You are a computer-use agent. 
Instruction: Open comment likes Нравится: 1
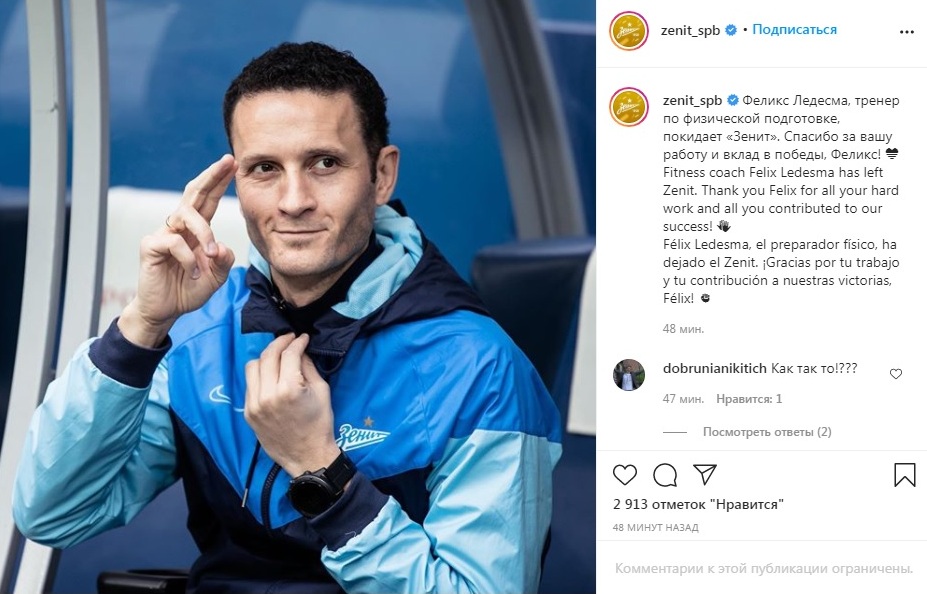tap(749, 399)
